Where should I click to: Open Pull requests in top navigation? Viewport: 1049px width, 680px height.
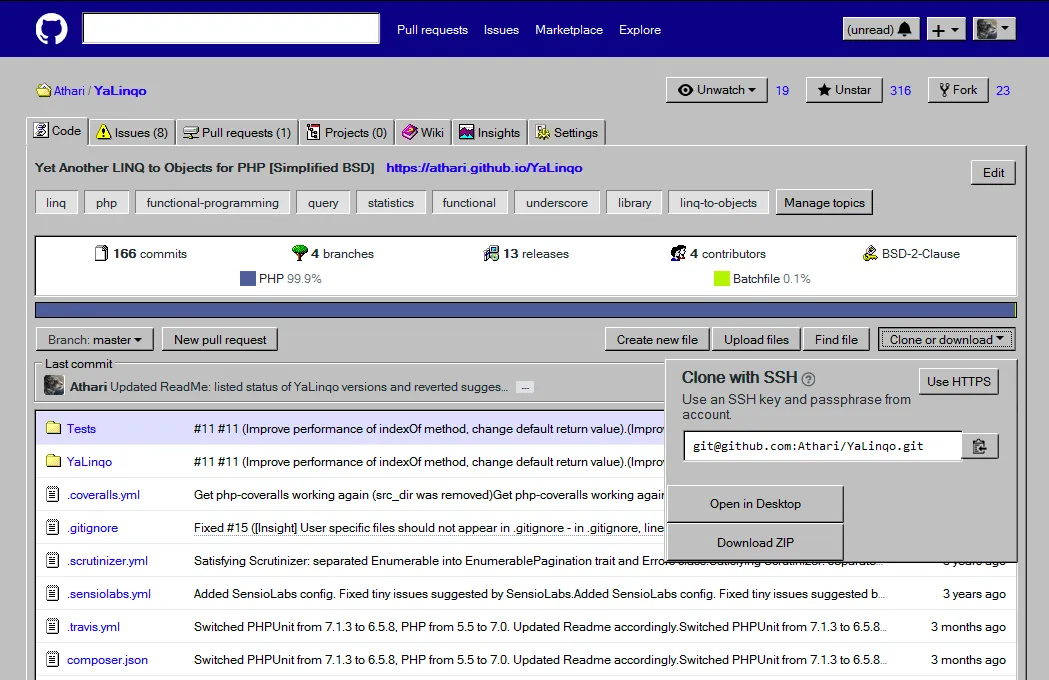pos(432,29)
